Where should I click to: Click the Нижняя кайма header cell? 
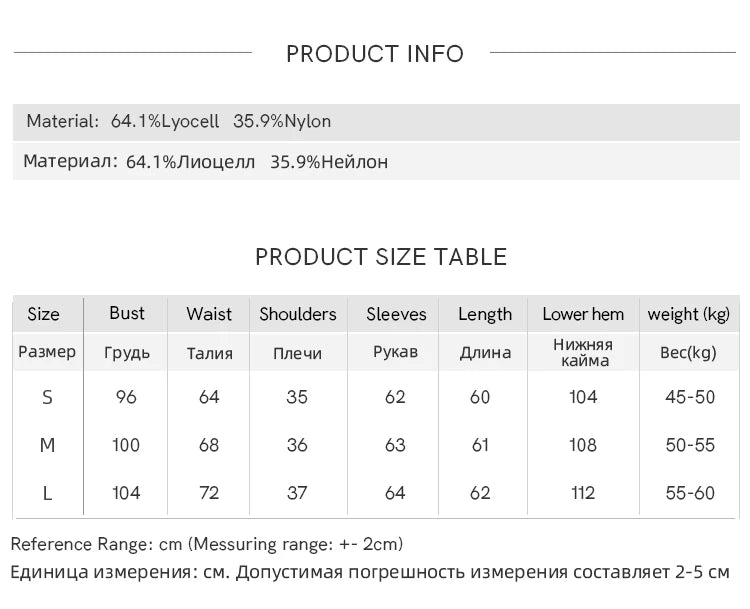583,352
